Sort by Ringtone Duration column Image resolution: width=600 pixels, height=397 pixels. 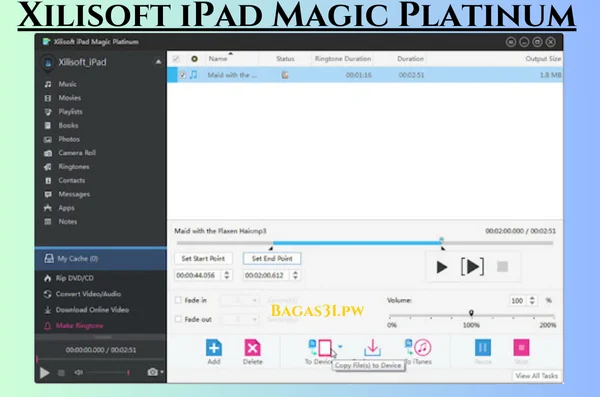pos(343,59)
